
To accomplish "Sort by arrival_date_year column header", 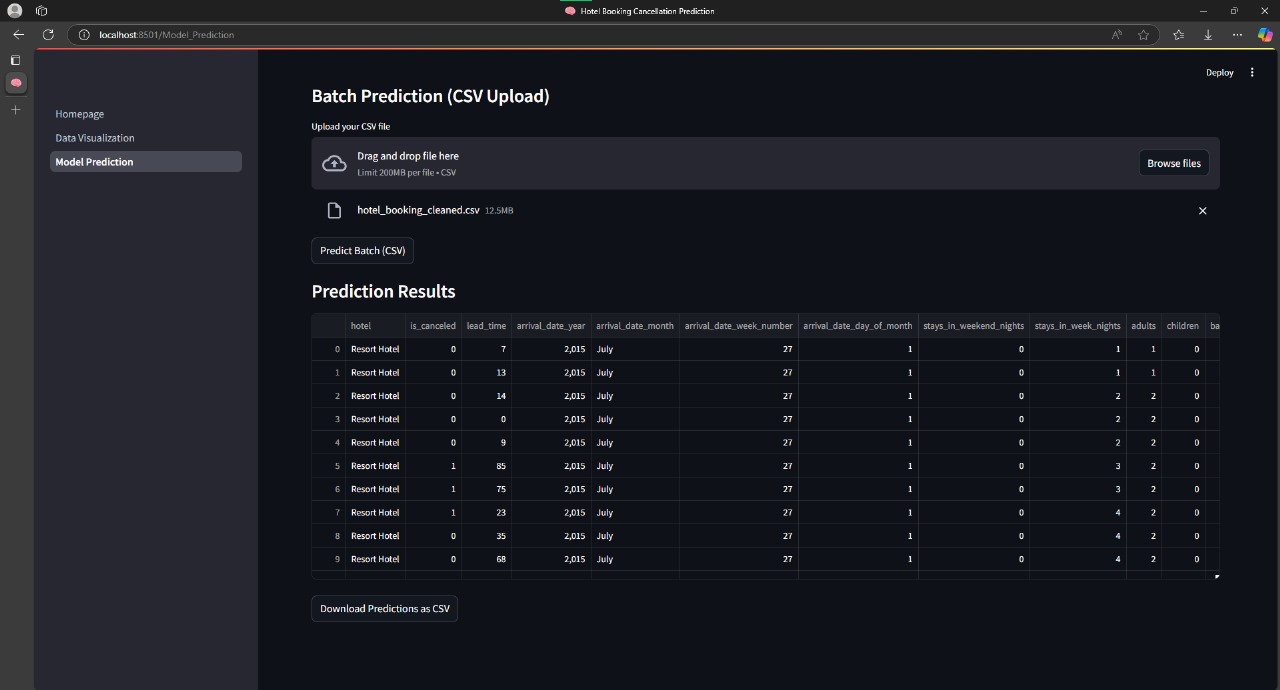I will click(551, 325).
